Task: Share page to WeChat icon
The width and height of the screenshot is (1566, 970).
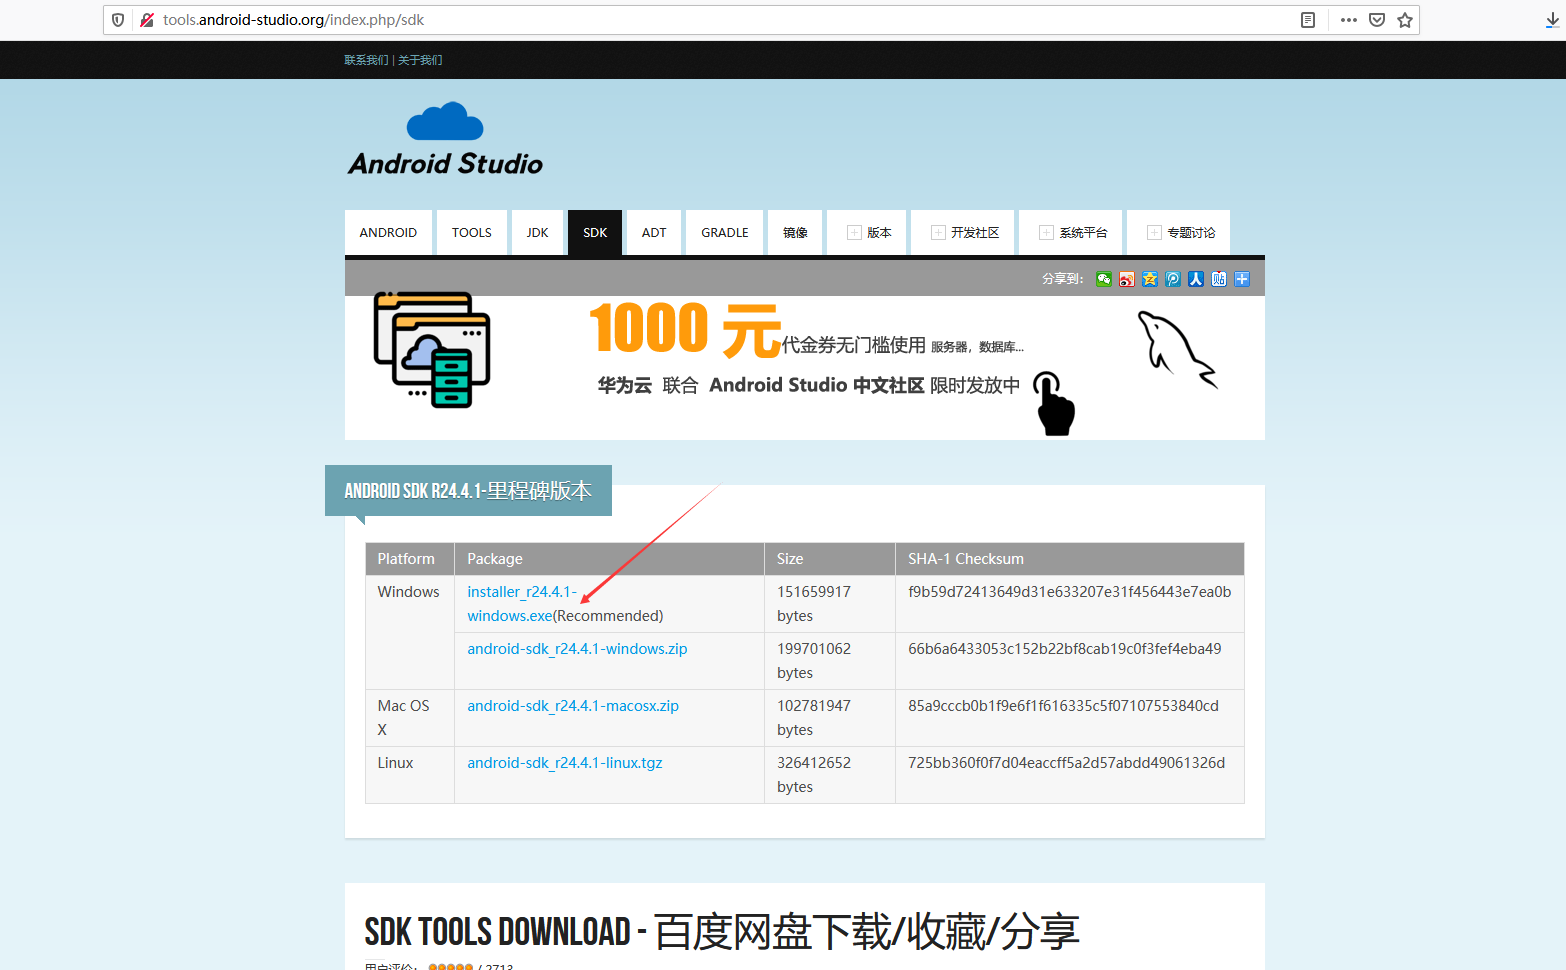Action: 1104,279
